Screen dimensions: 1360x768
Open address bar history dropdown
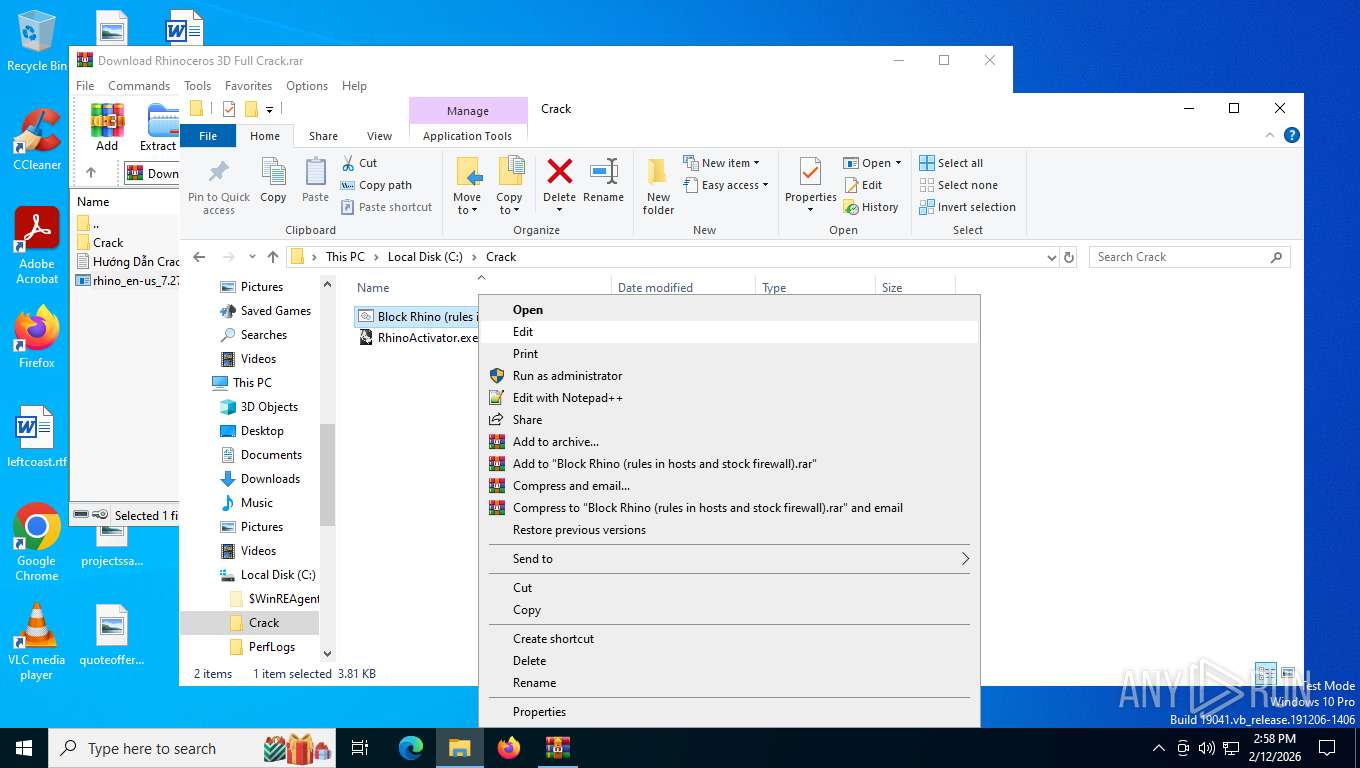pos(1051,257)
